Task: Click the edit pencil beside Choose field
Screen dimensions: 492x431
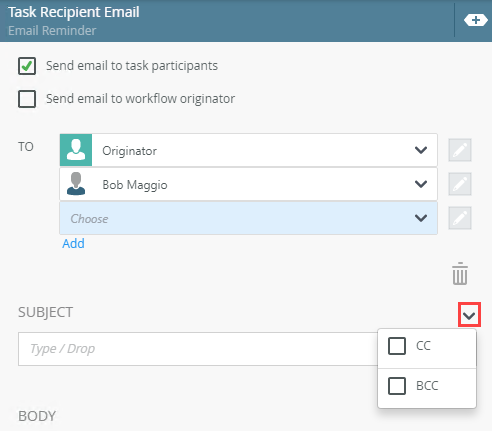Action: click(x=460, y=218)
